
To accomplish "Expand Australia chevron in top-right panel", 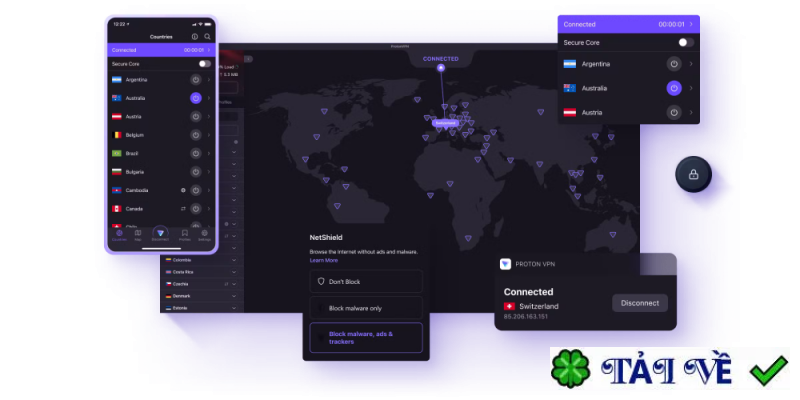I will click(x=691, y=88).
